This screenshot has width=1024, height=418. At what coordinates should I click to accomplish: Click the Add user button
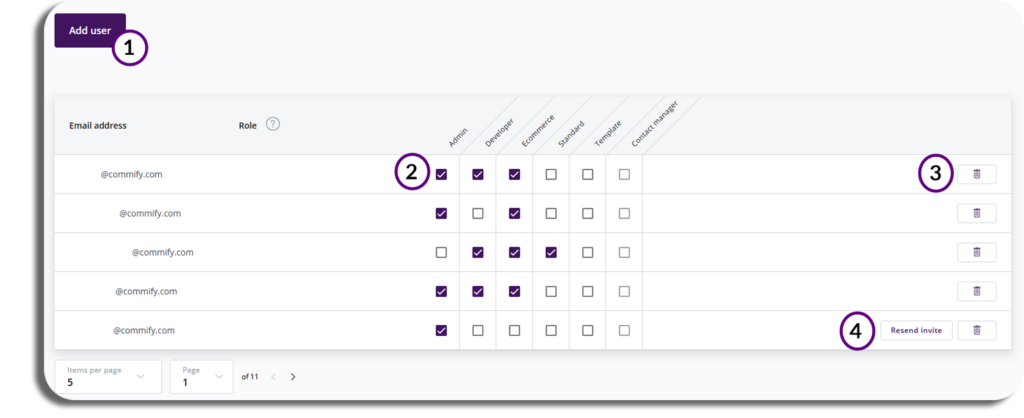tap(90, 30)
